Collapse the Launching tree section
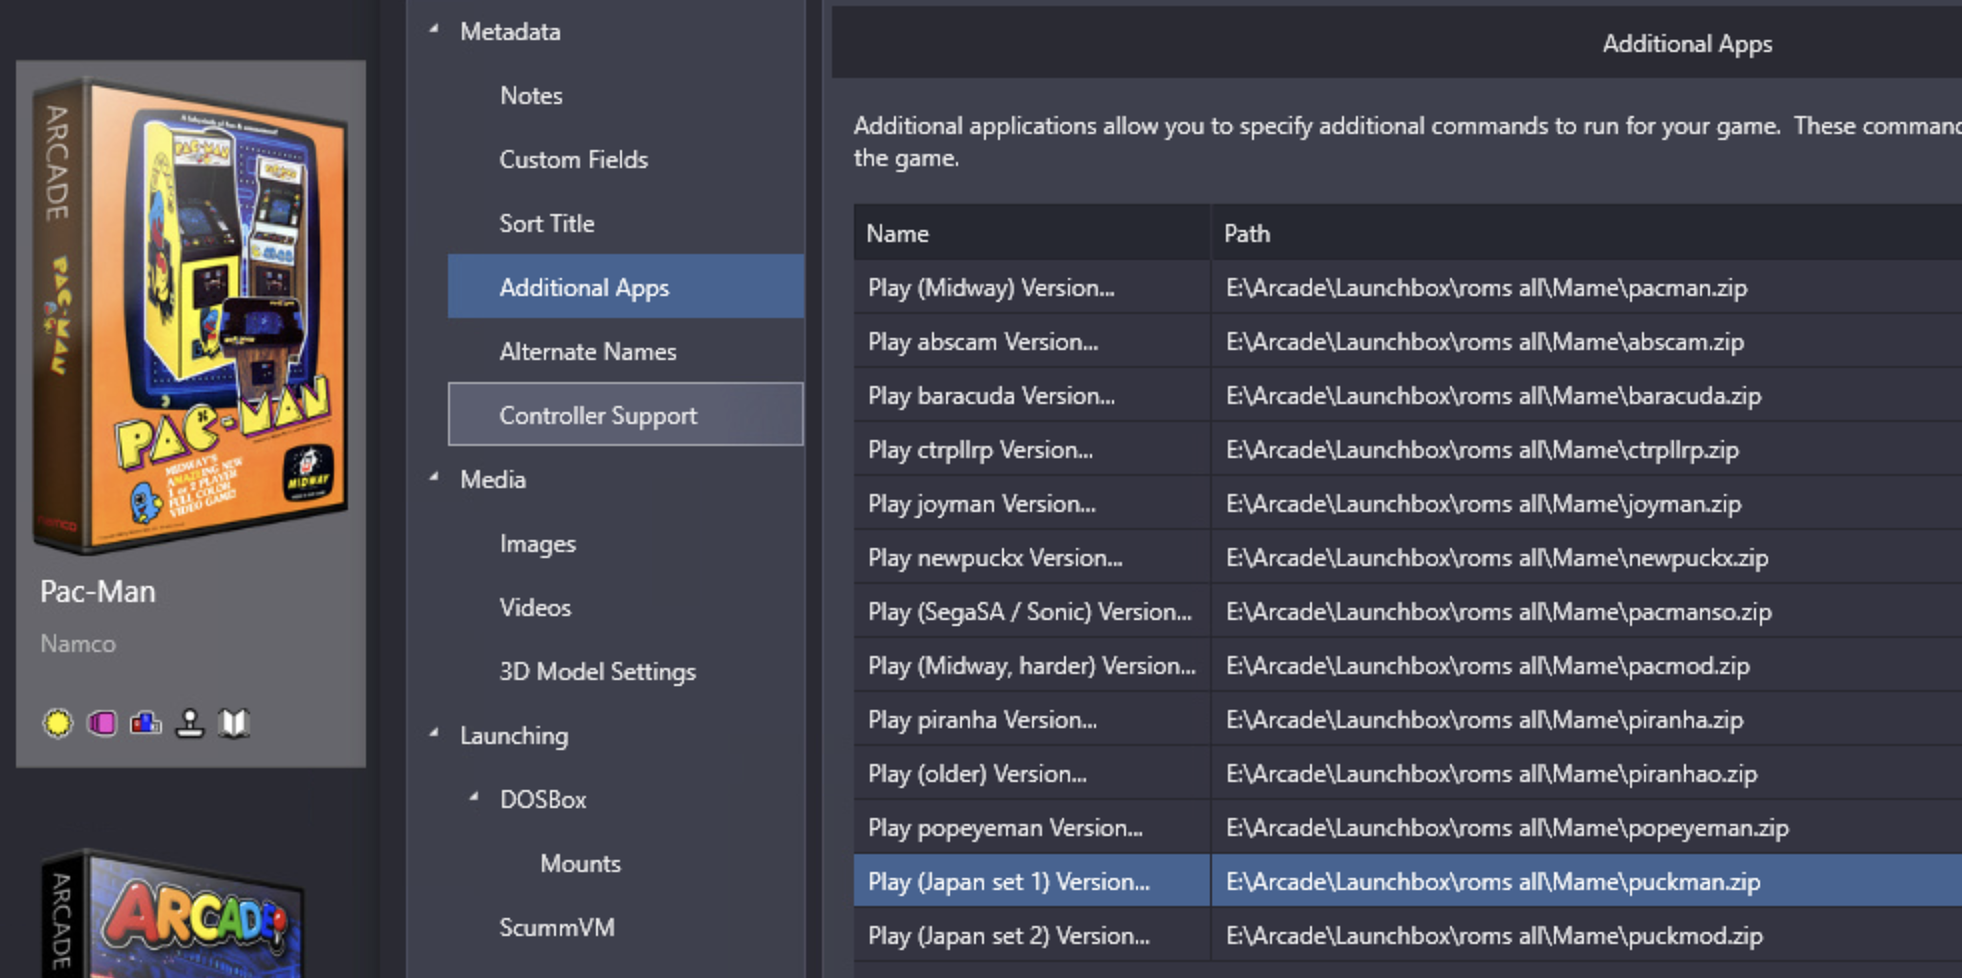 434,734
